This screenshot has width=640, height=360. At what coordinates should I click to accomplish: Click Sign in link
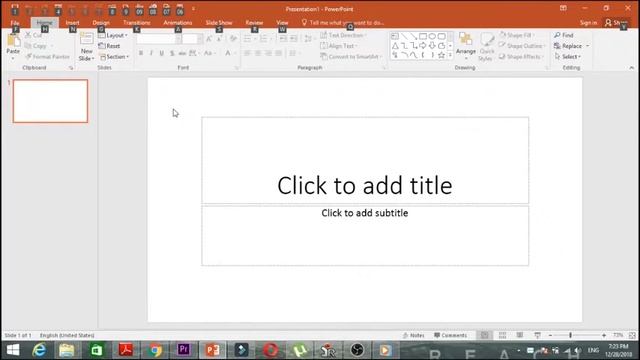[x=588, y=23]
